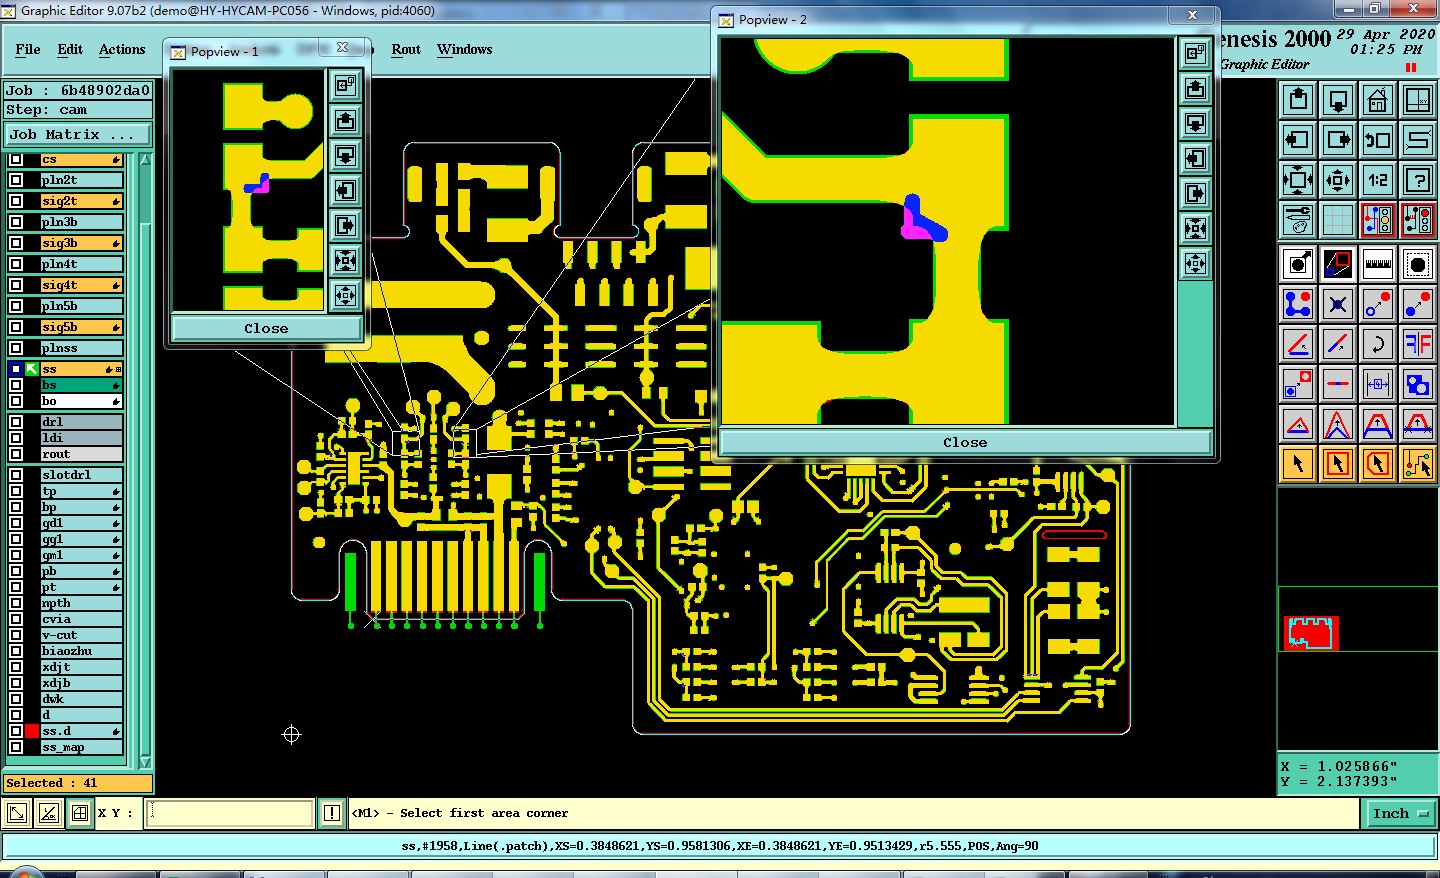
Task: Click the Home view icon in the right toolbar
Action: 1378,101
